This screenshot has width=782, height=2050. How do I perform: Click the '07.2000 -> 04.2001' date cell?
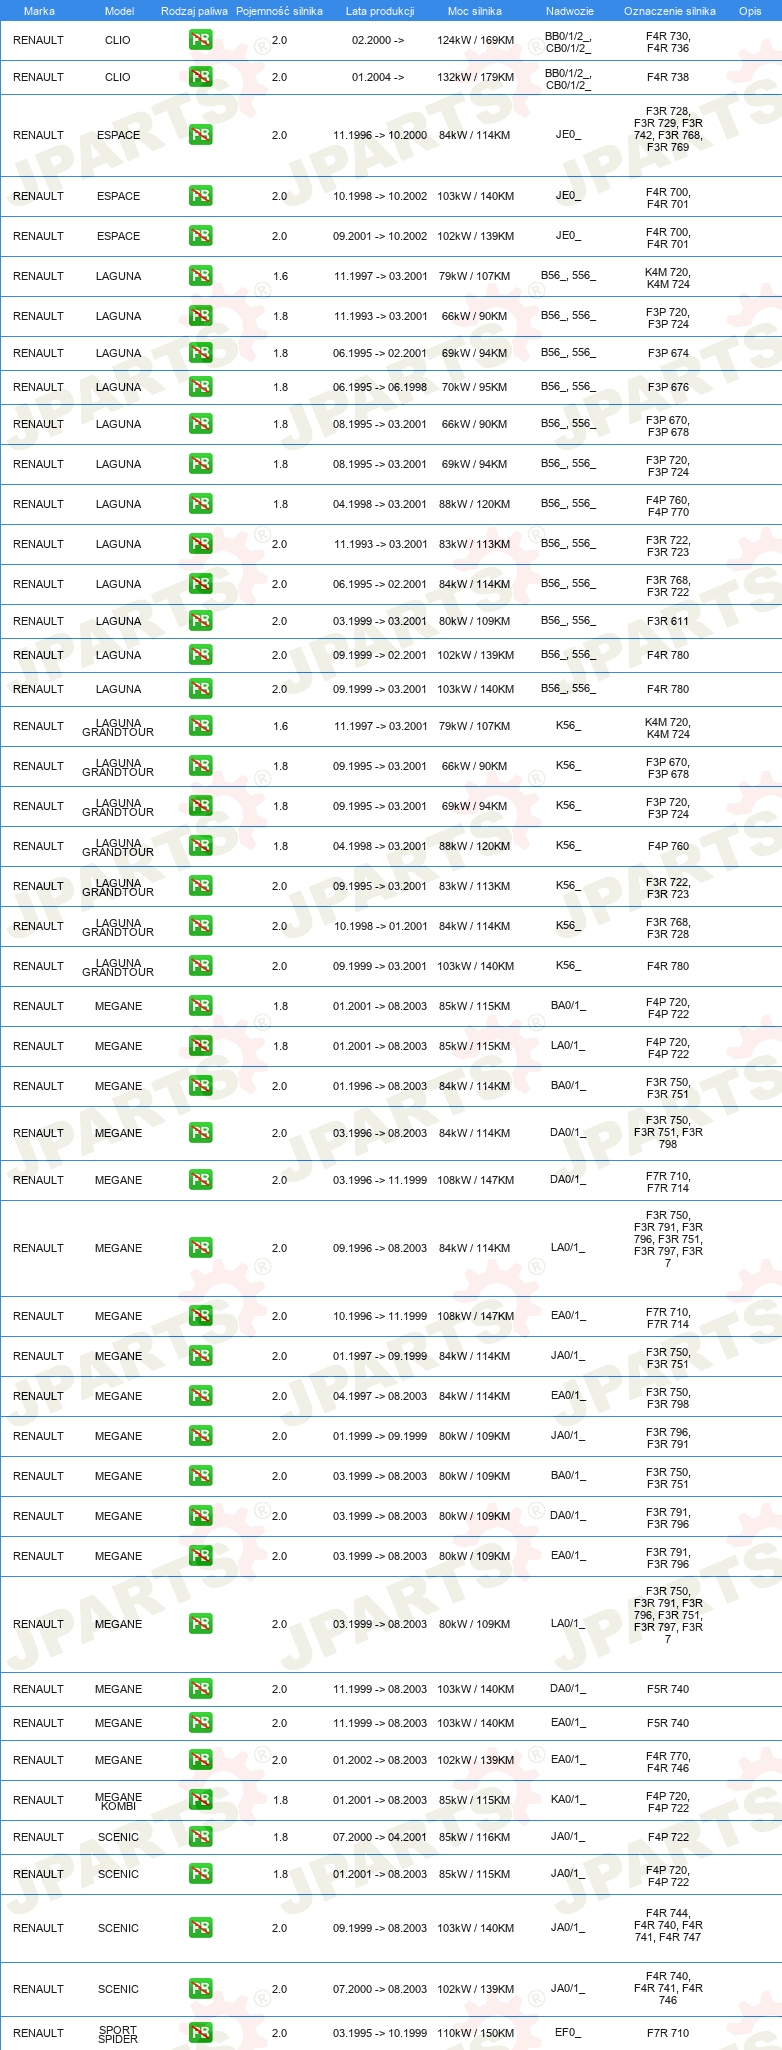(380, 1837)
